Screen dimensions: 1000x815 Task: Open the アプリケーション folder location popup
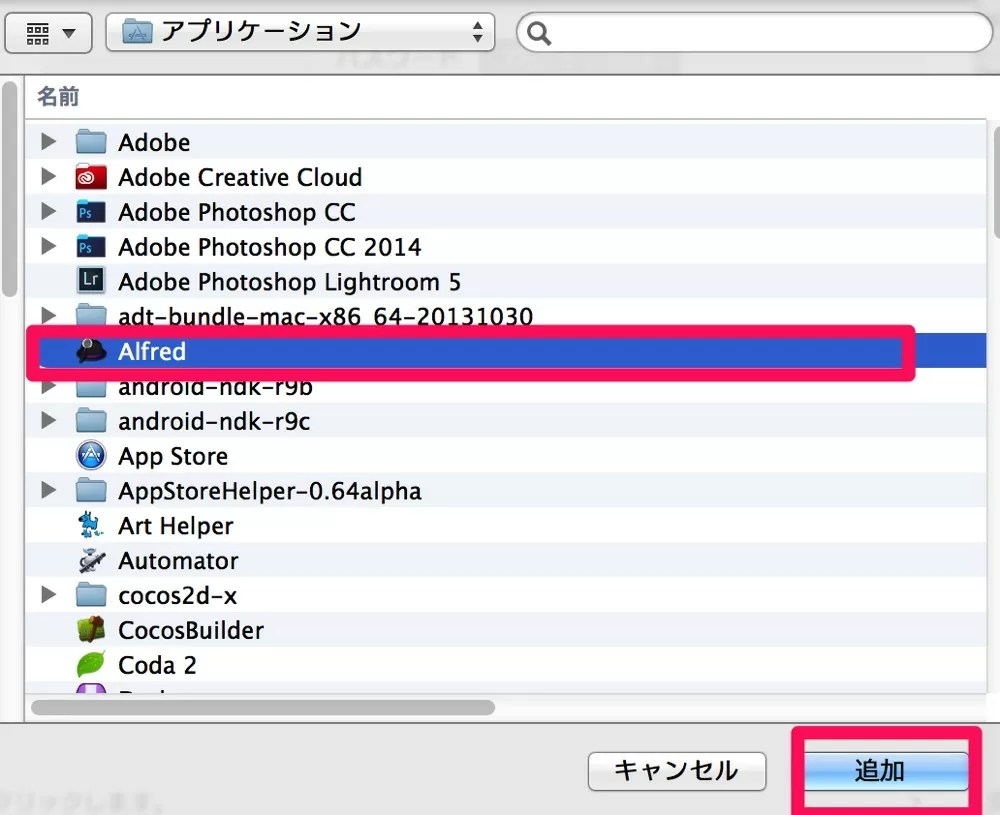click(300, 32)
